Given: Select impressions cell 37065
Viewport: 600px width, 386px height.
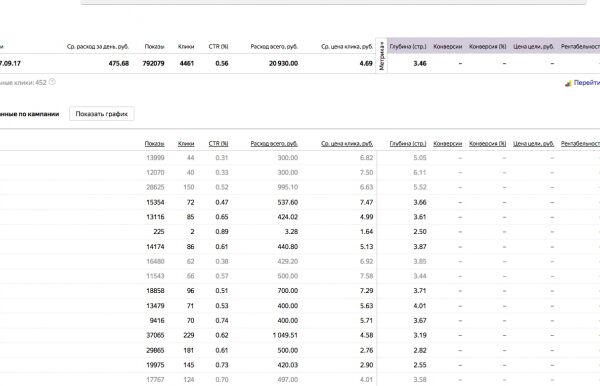Looking at the screenshot, I should (155, 335).
